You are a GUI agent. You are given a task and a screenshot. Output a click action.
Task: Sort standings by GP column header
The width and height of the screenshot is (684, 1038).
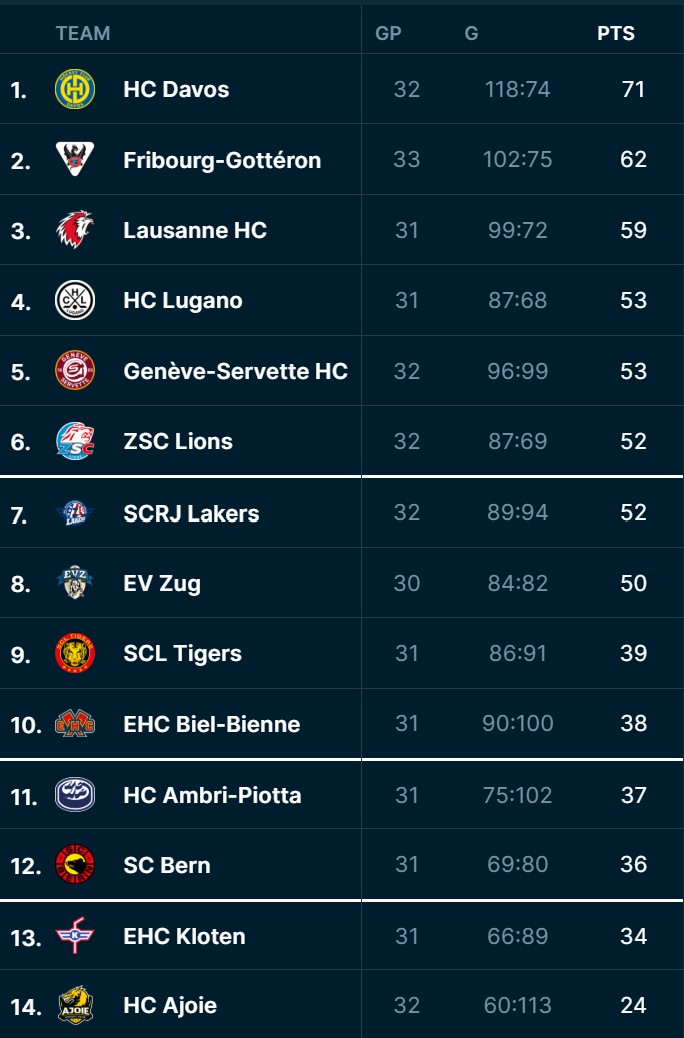pos(388,33)
